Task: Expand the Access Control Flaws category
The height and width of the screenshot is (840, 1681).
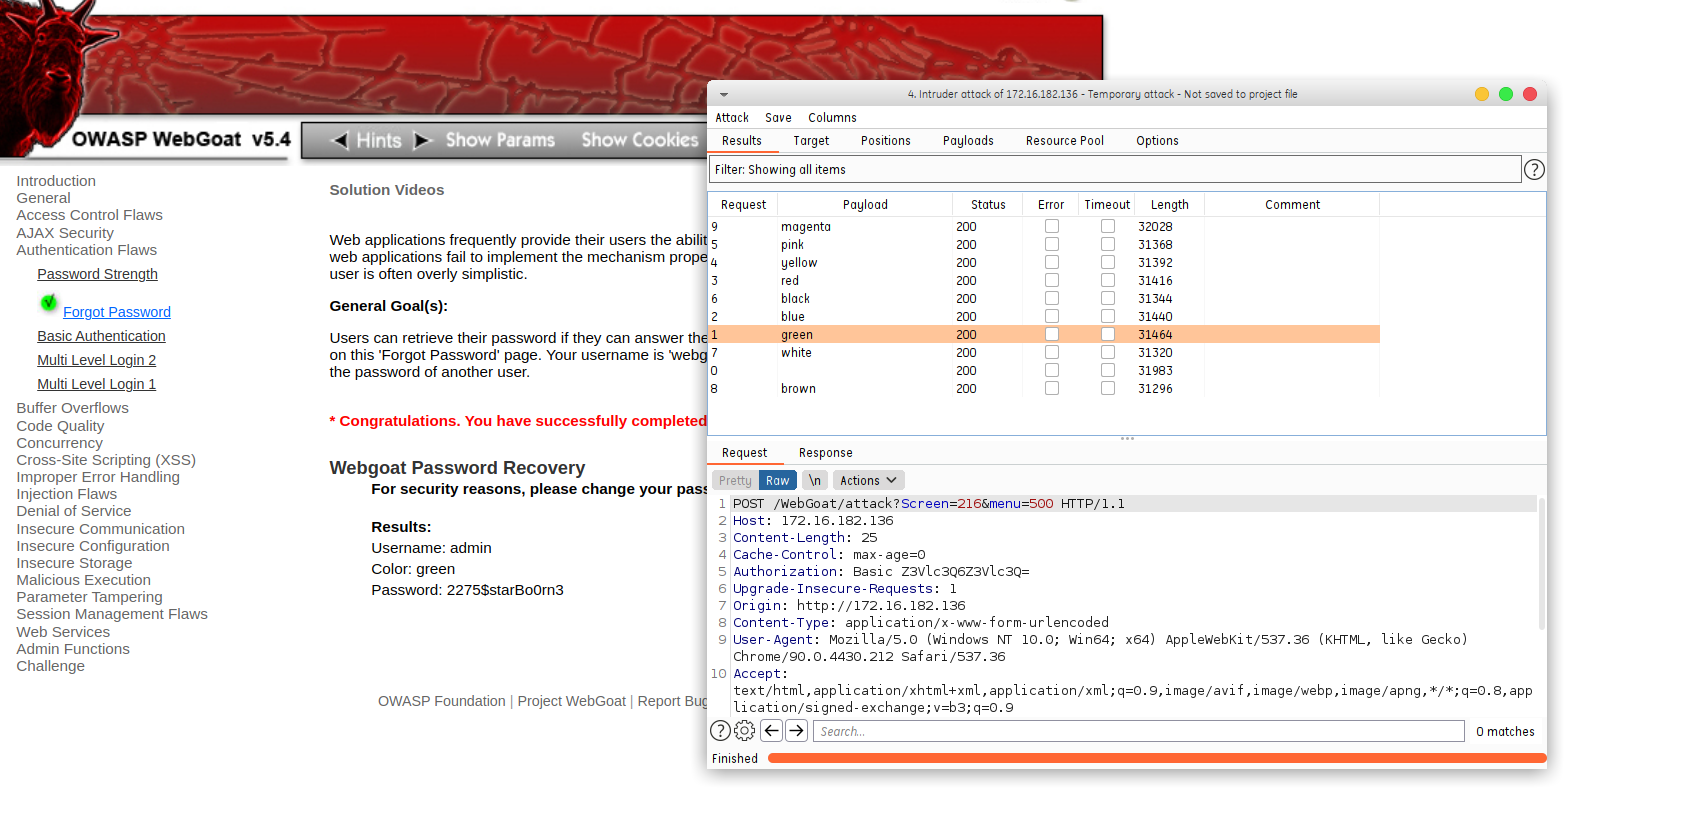Action: coord(89,215)
